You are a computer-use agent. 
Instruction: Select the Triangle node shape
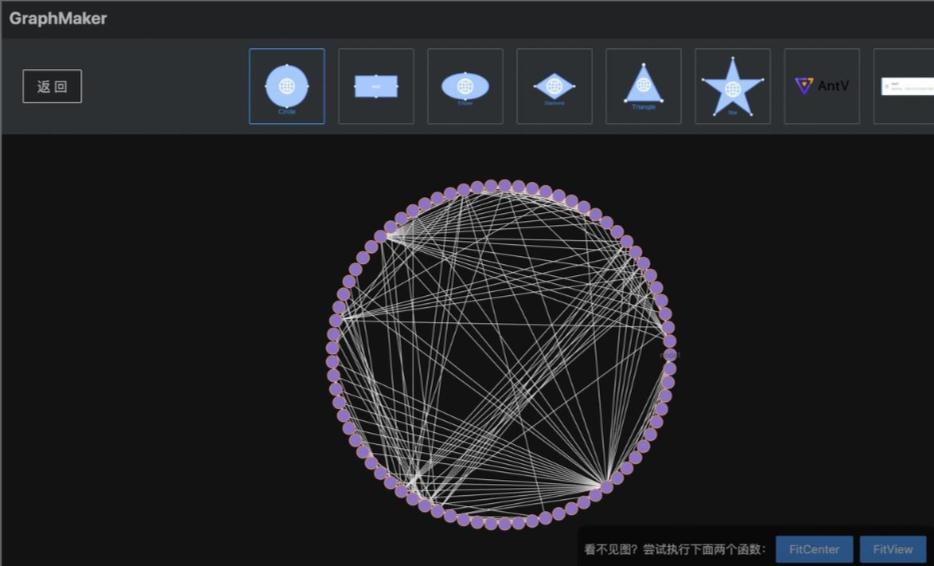tap(643, 86)
